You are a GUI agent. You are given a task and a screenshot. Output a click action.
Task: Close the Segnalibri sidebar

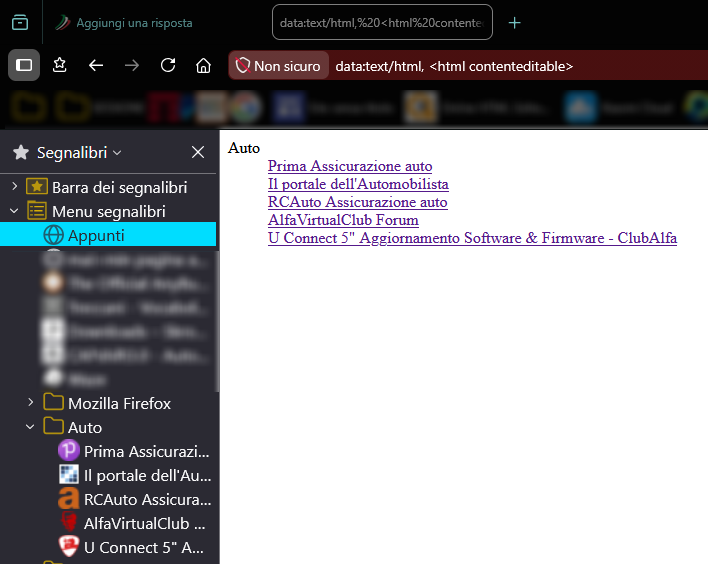pyautogui.click(x=198, y=152)
